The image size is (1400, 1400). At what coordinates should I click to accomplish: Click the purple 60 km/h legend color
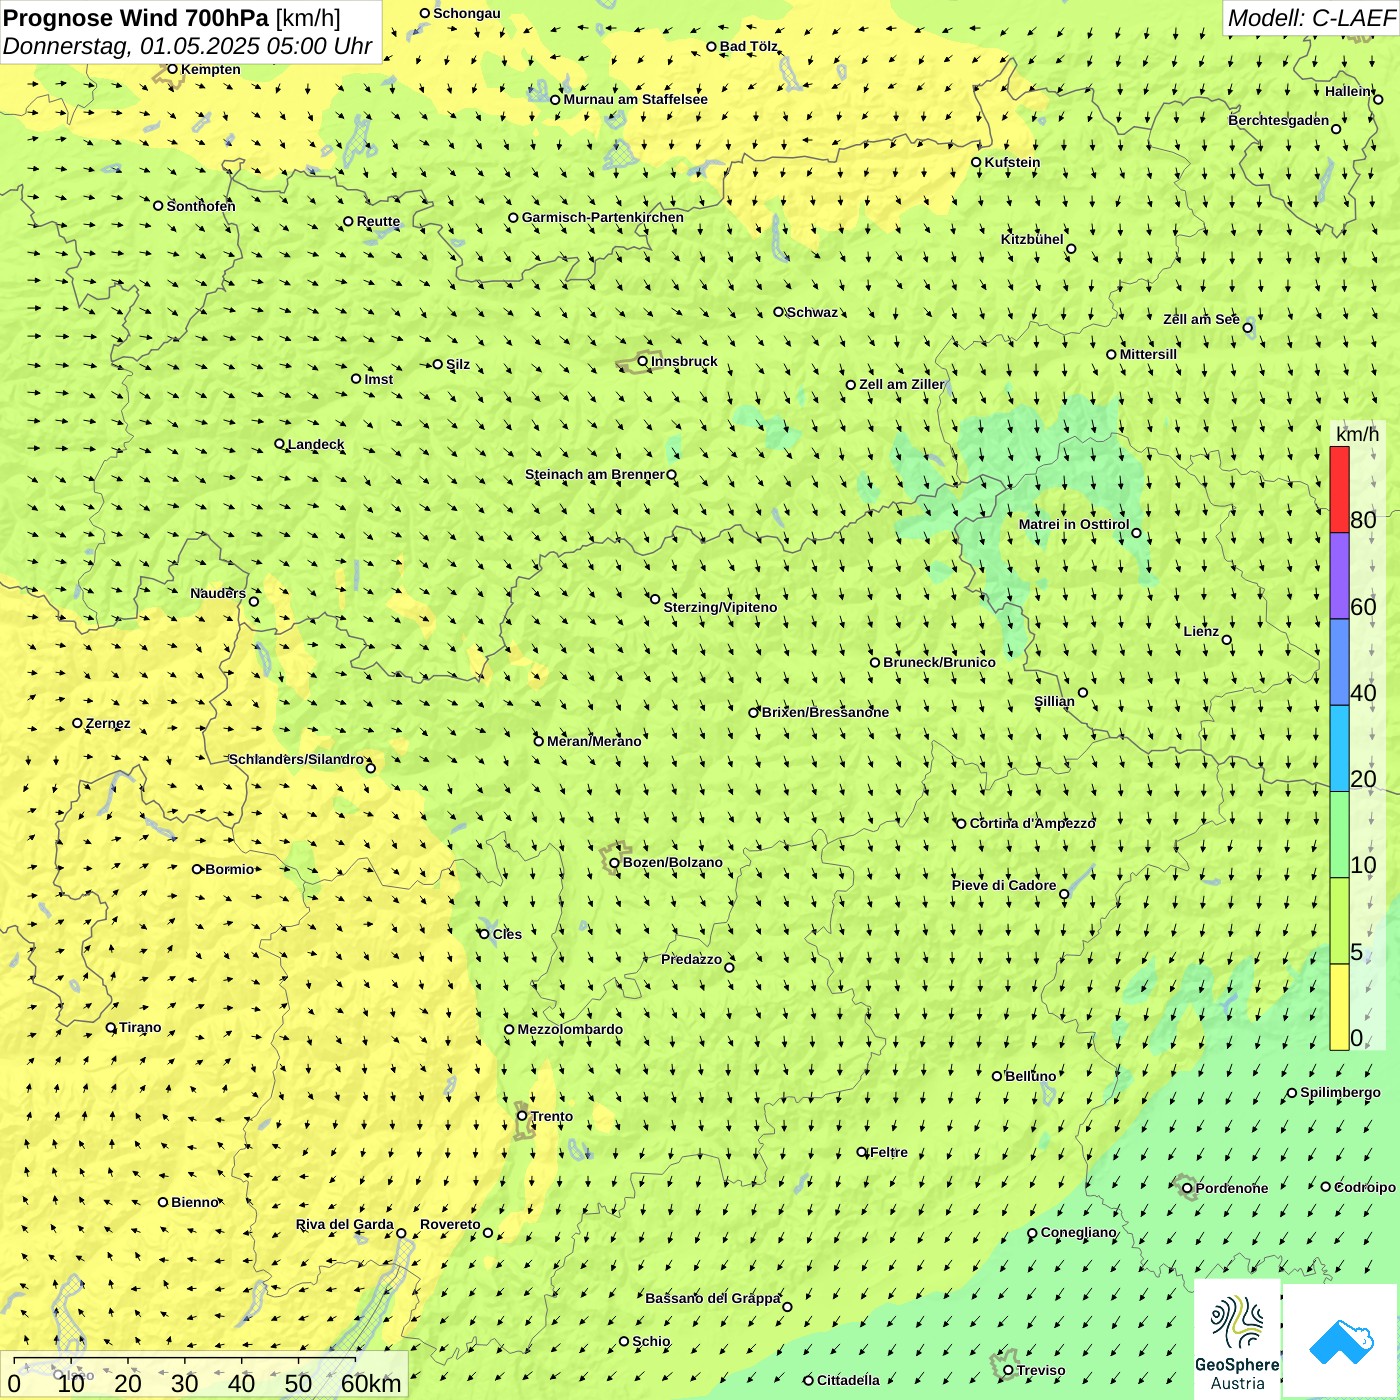1339,576
